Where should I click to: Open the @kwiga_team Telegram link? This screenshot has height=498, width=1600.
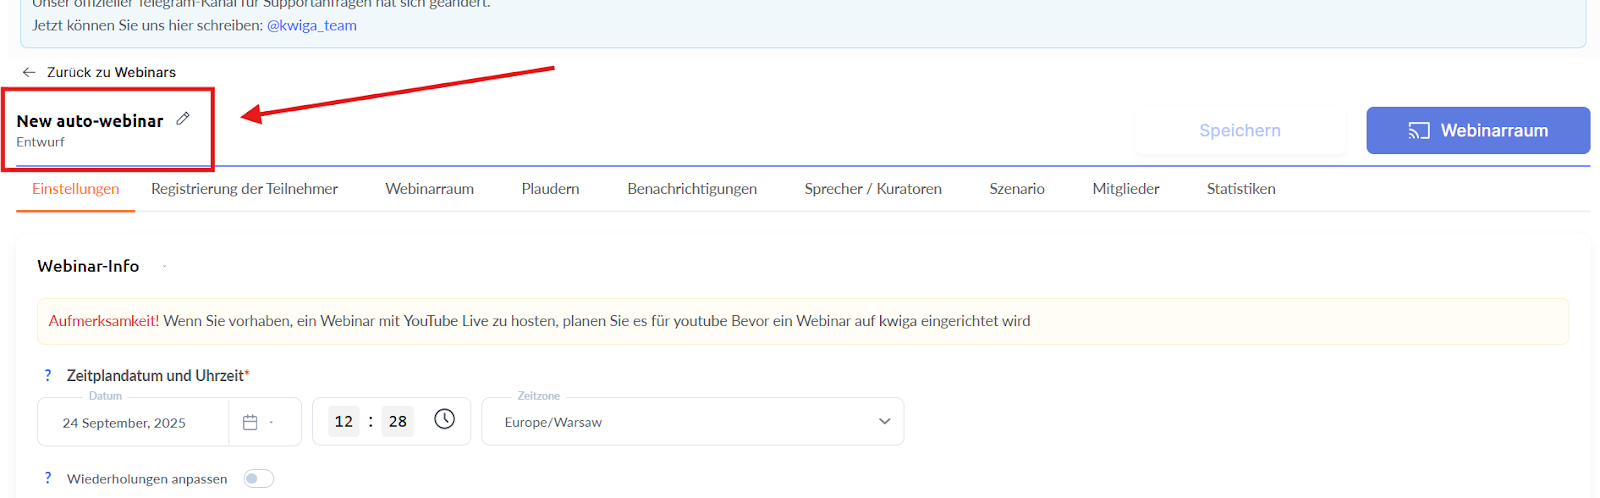click(x=311, y=25)
